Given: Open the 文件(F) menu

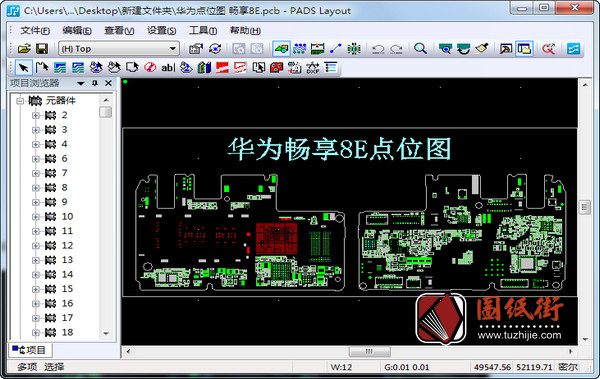Looking at the screenshot, I should click(35, 31).
